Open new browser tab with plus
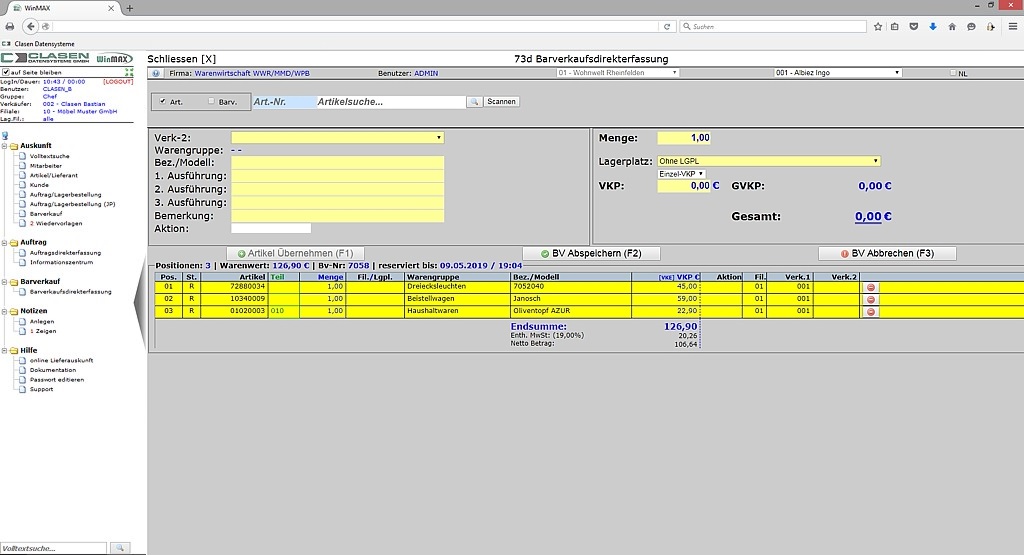 click(129, 8)
